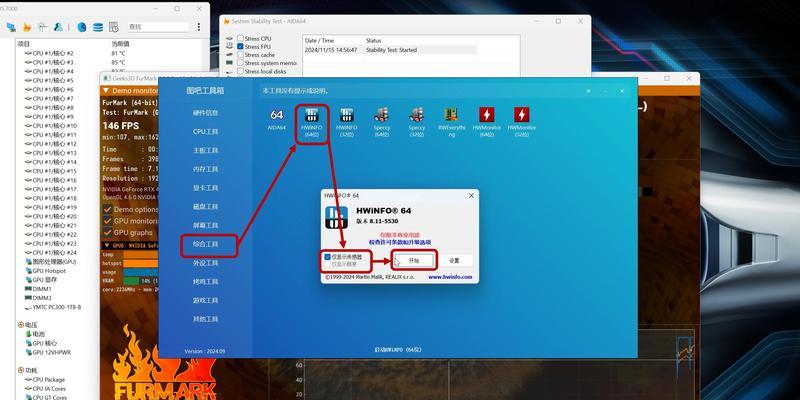Uncheck Stress FPU in Stability Test
This screenshot has height=400, width=800.
click(240, 46)
